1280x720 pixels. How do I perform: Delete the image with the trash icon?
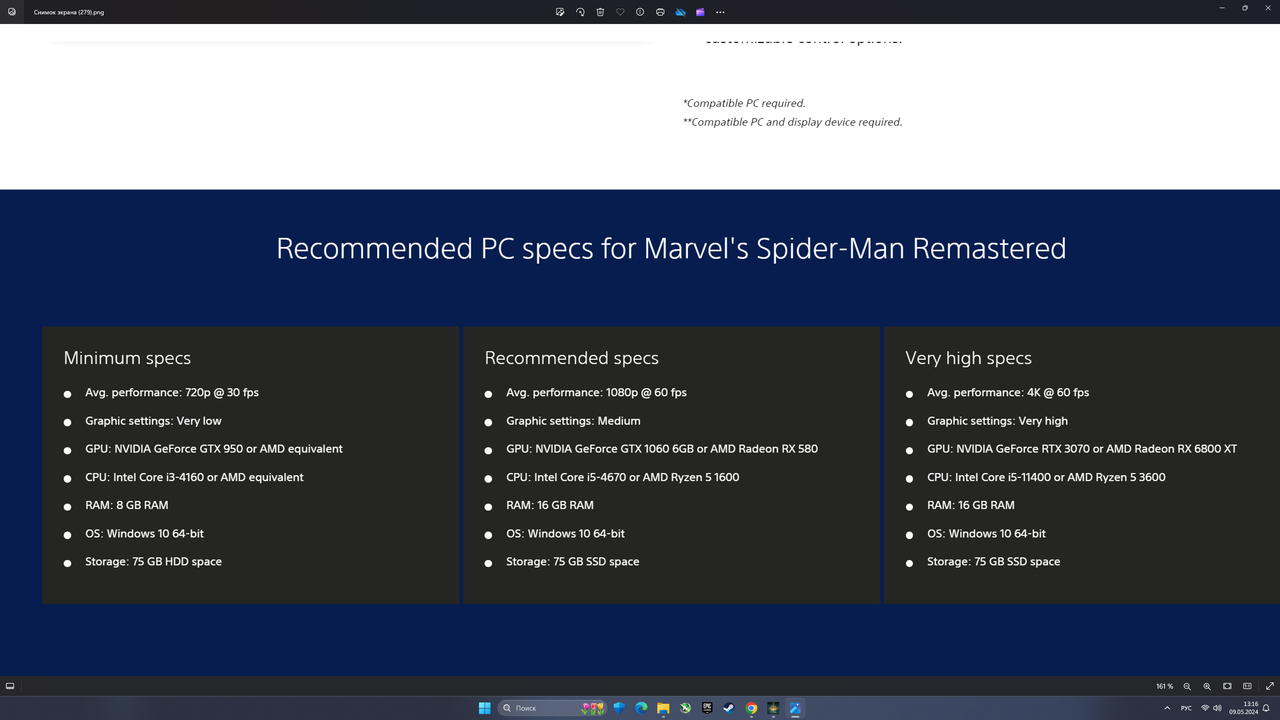(600, 12)
